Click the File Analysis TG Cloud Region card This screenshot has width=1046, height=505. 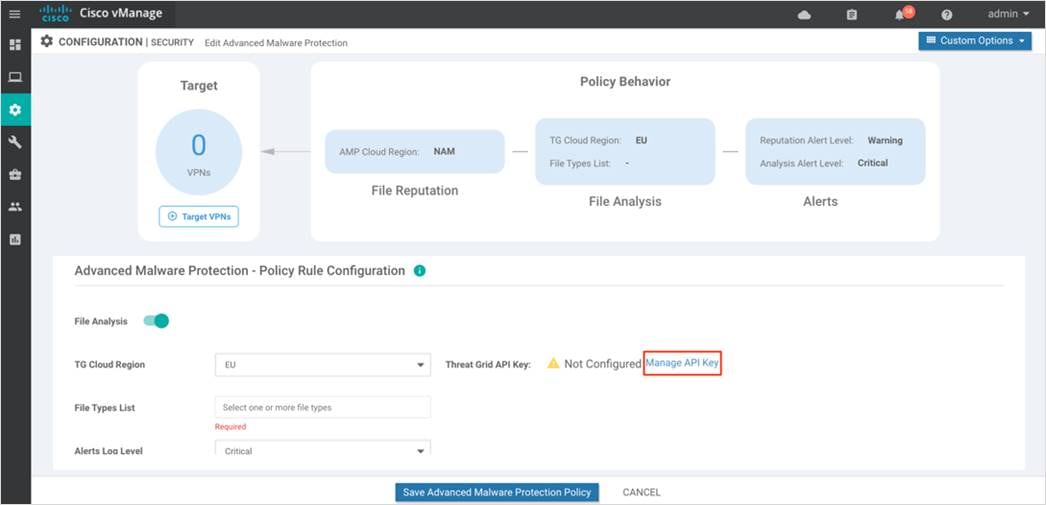click(625, 151)
